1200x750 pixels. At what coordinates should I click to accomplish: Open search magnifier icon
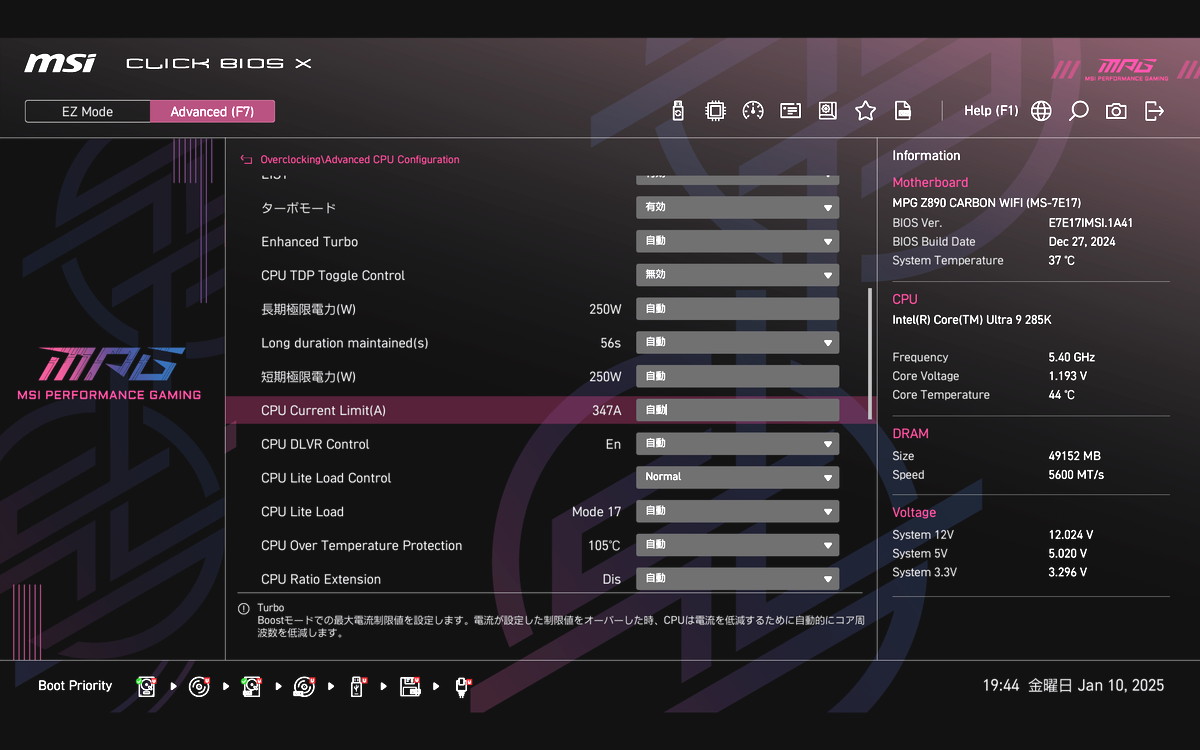coord(1078,111)
